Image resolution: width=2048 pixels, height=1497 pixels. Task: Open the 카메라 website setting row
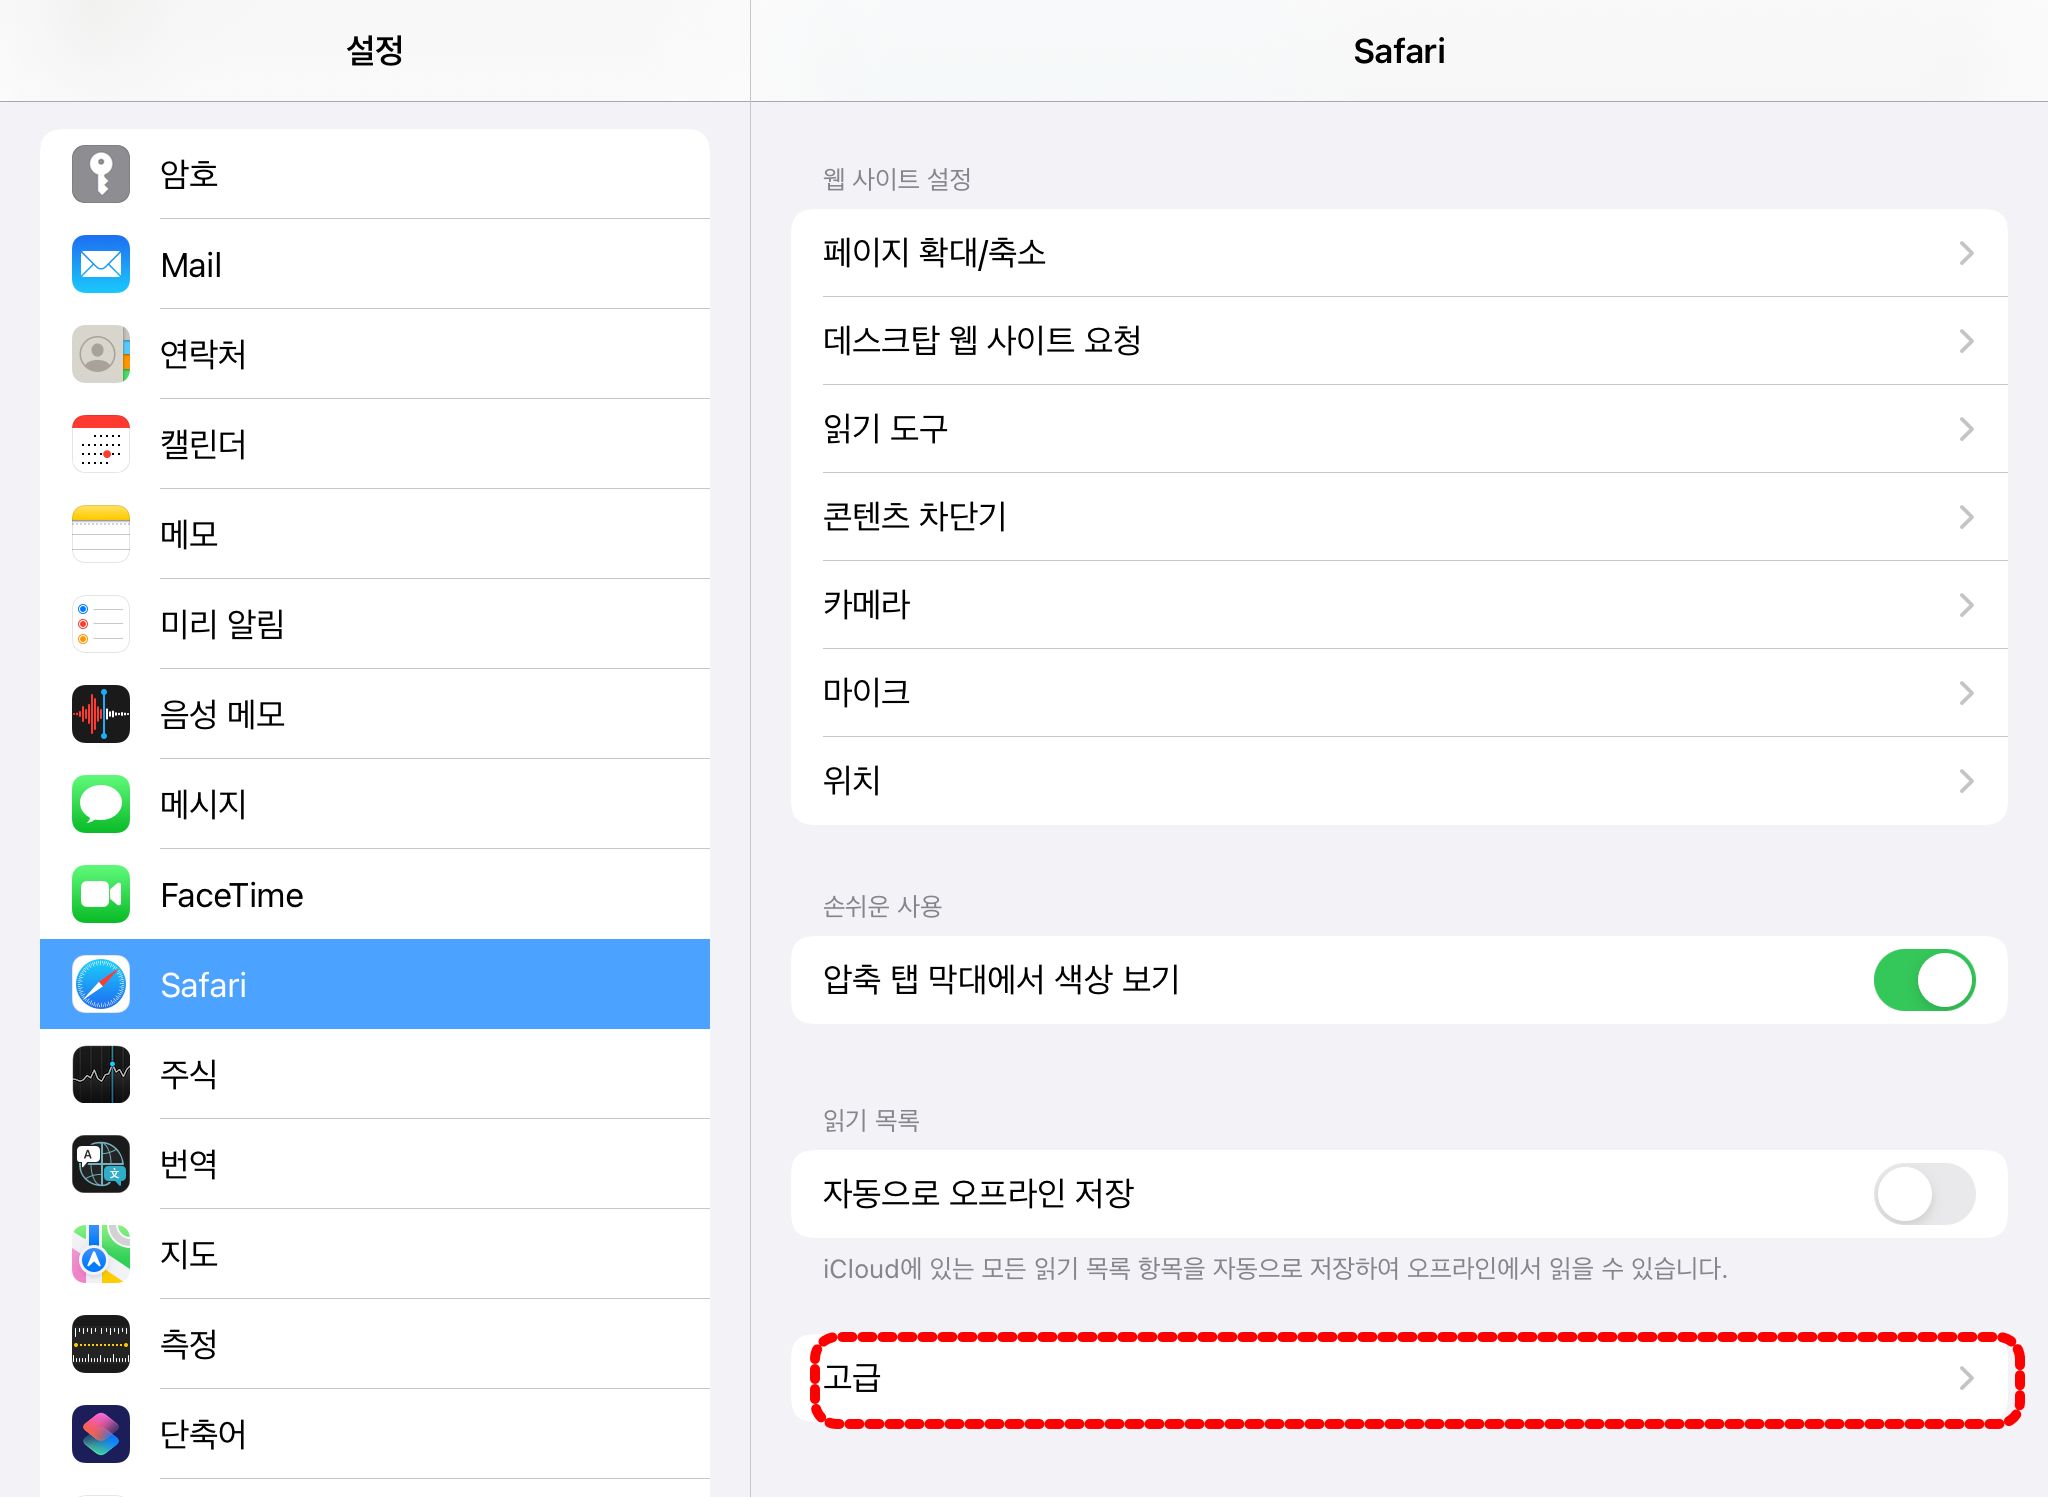(x=1398, y=605)
